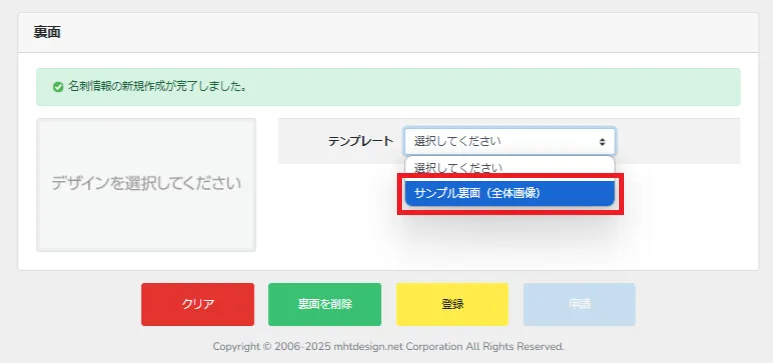
Task: Click the Copyright mhtdesign.net footer text
Action: pyautogui.click(x=388, y=347)
